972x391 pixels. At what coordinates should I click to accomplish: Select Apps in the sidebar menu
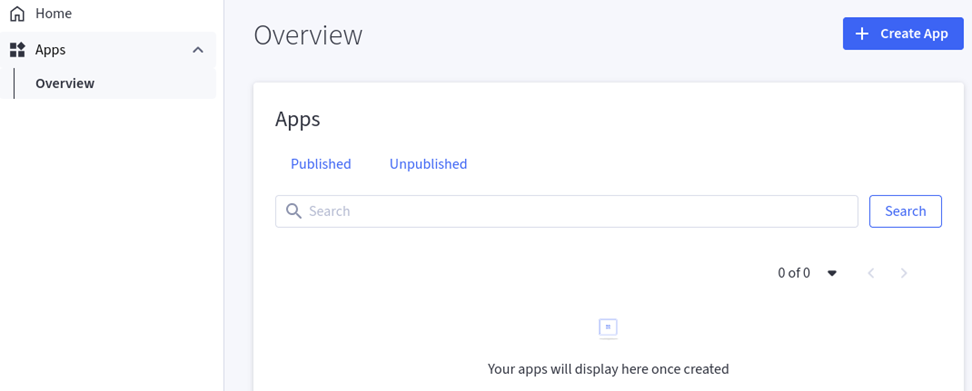108,50
